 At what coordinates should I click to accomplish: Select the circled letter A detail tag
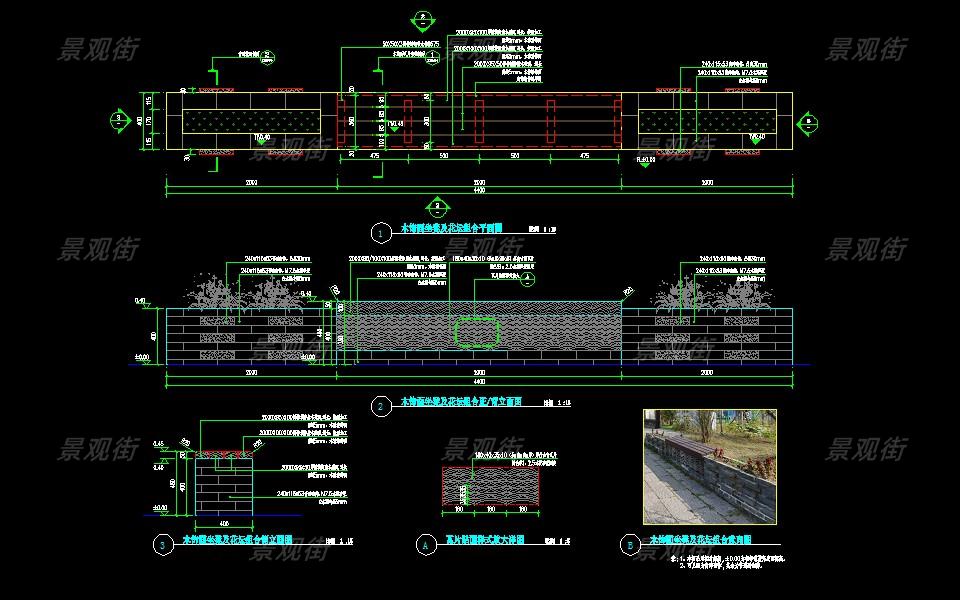click(x=426, y=545)
